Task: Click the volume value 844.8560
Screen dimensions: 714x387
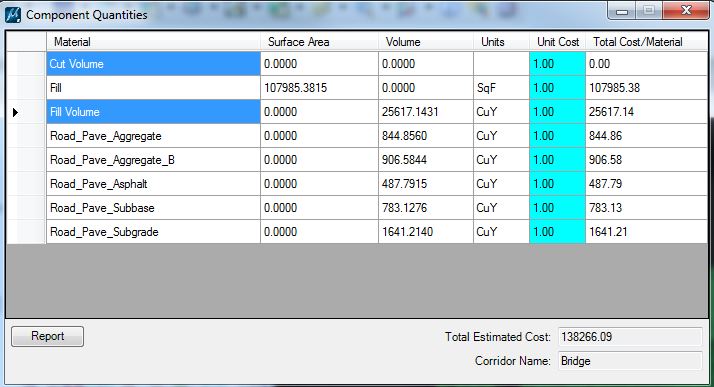Action: [404, 136]
